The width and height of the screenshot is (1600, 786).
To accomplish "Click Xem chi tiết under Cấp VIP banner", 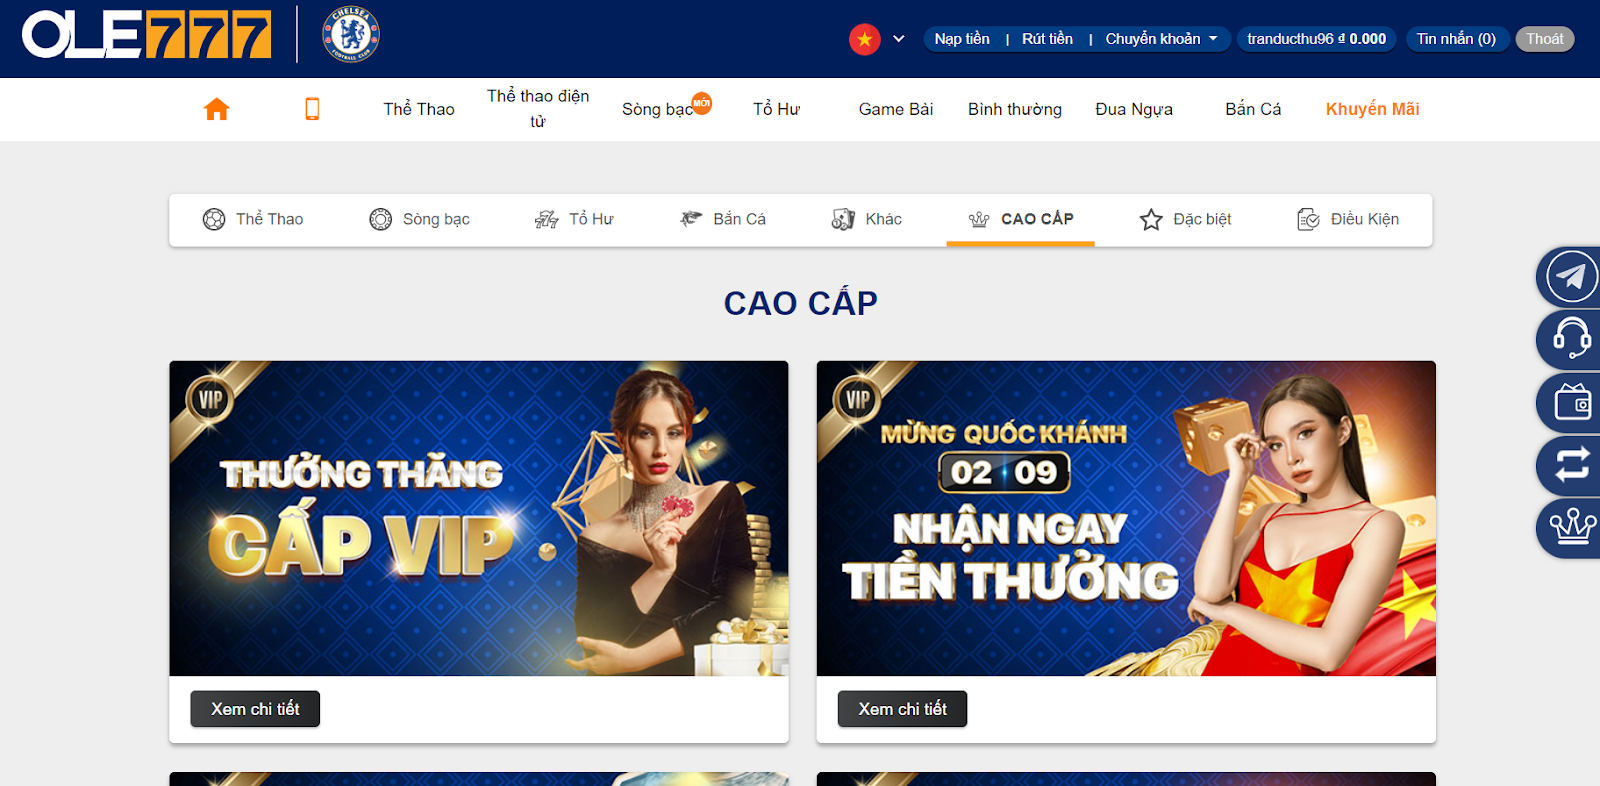I will tap(255, 709).
